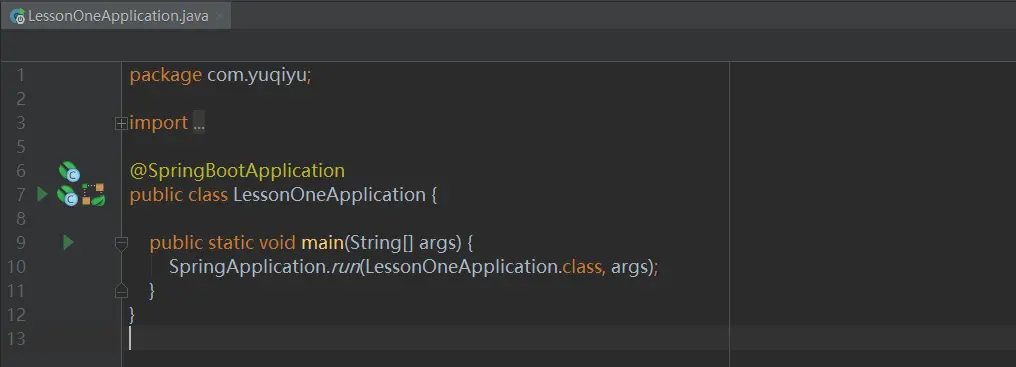The height and width of the screenshot is (367, 1016).
Task: Click line number 1 in the gutter
Action: point(21,75)
